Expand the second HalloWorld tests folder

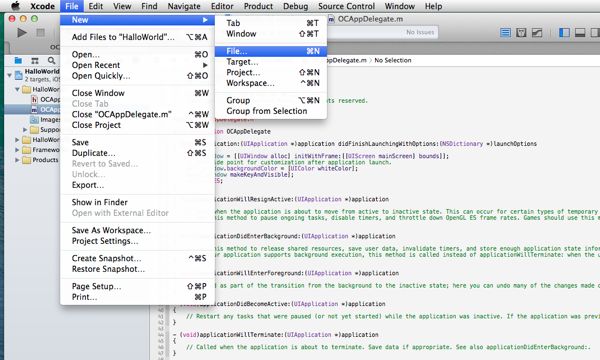coord(17,140)
